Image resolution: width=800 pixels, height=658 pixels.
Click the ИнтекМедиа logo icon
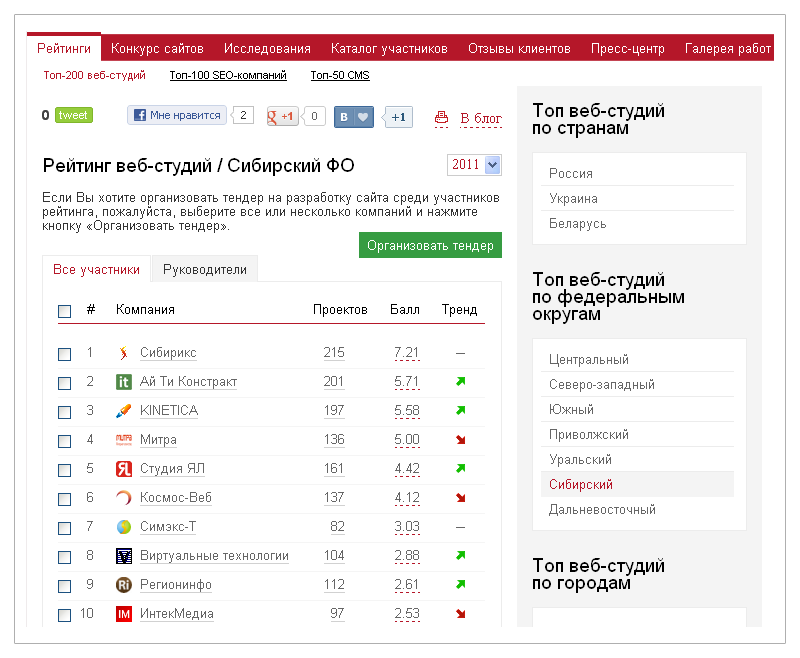click(123, 614)
